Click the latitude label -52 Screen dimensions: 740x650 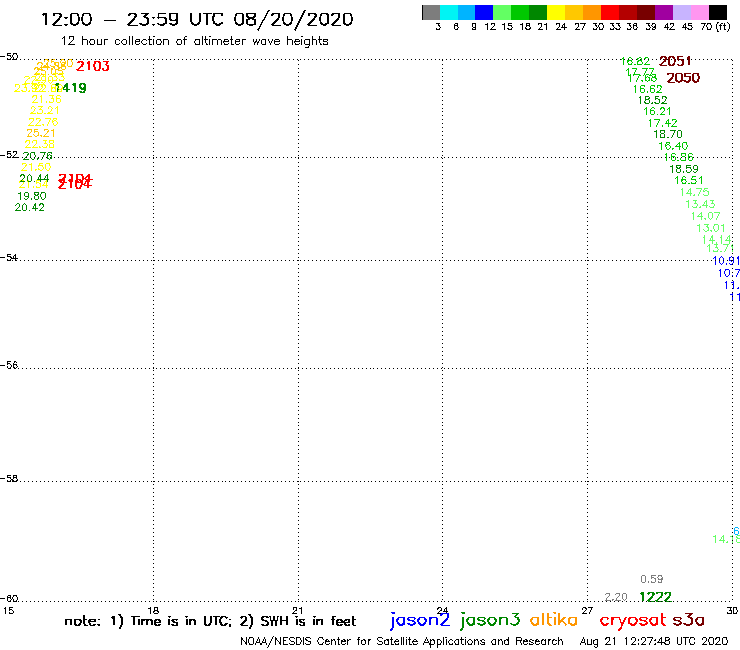click(x=9, y=155)
